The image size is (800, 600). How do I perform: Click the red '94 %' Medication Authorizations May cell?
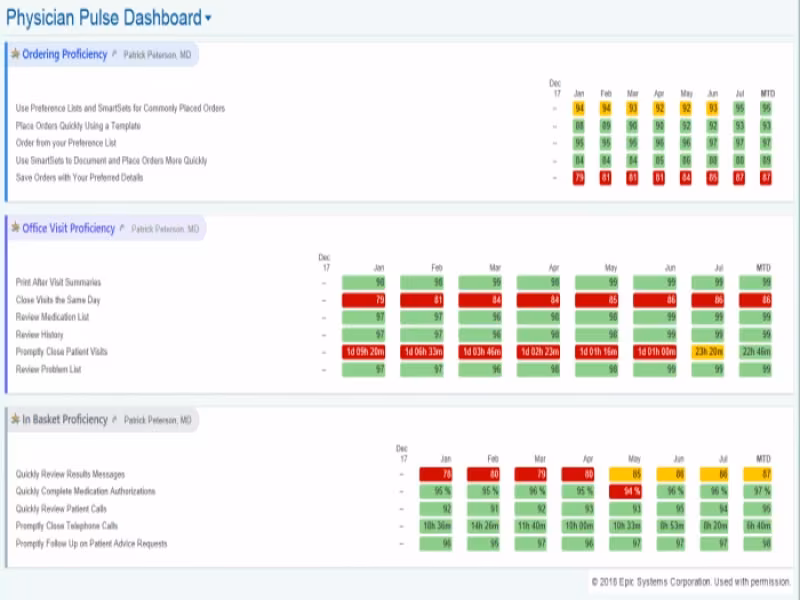point(626,491)
